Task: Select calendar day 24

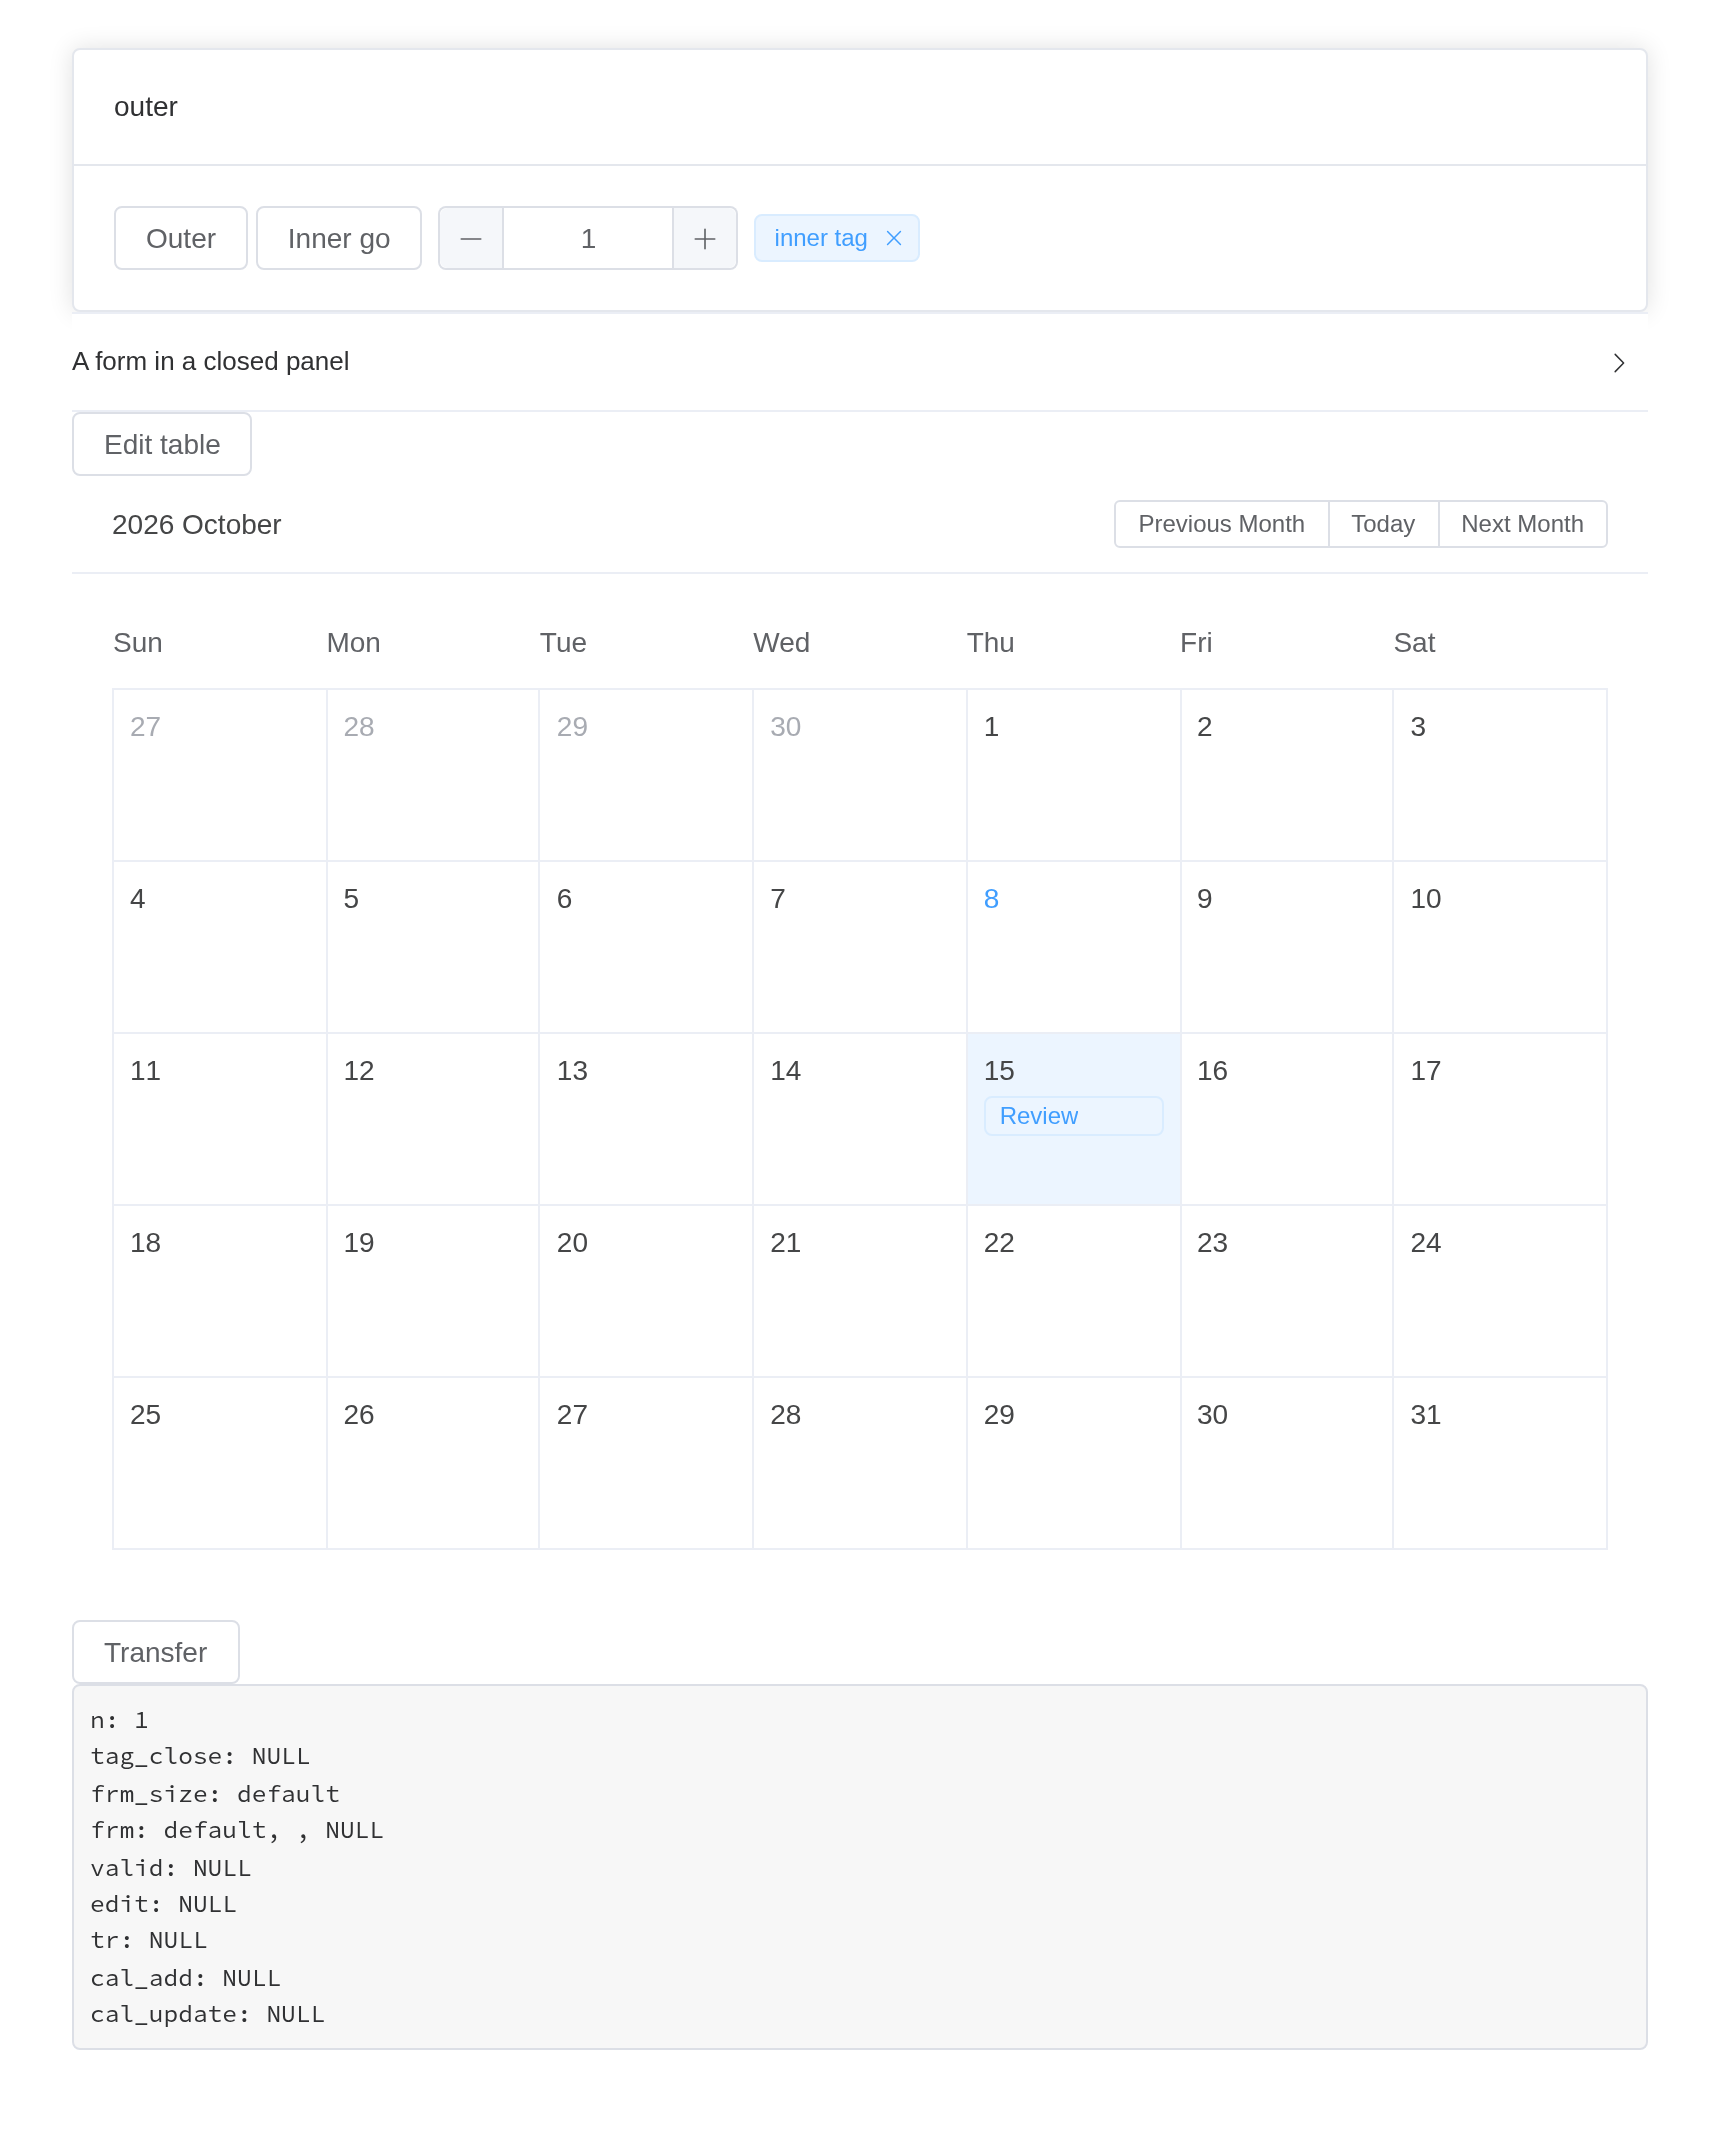Action: click(x=1500, y=1291)
